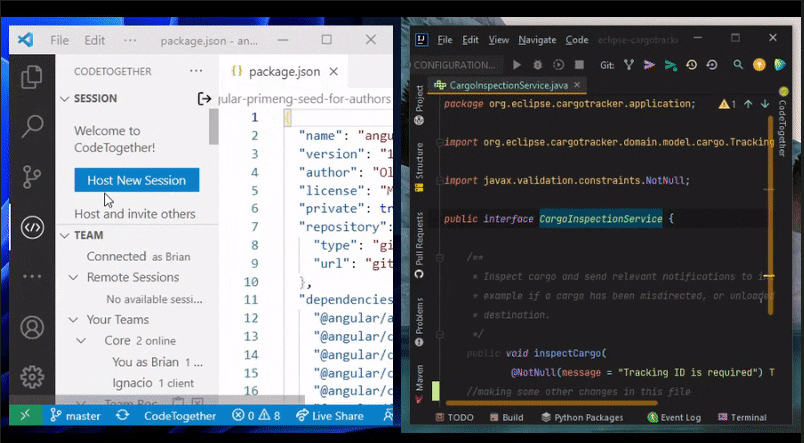Synchronize changes icon in VS Code status bar

tap(122, 415)
